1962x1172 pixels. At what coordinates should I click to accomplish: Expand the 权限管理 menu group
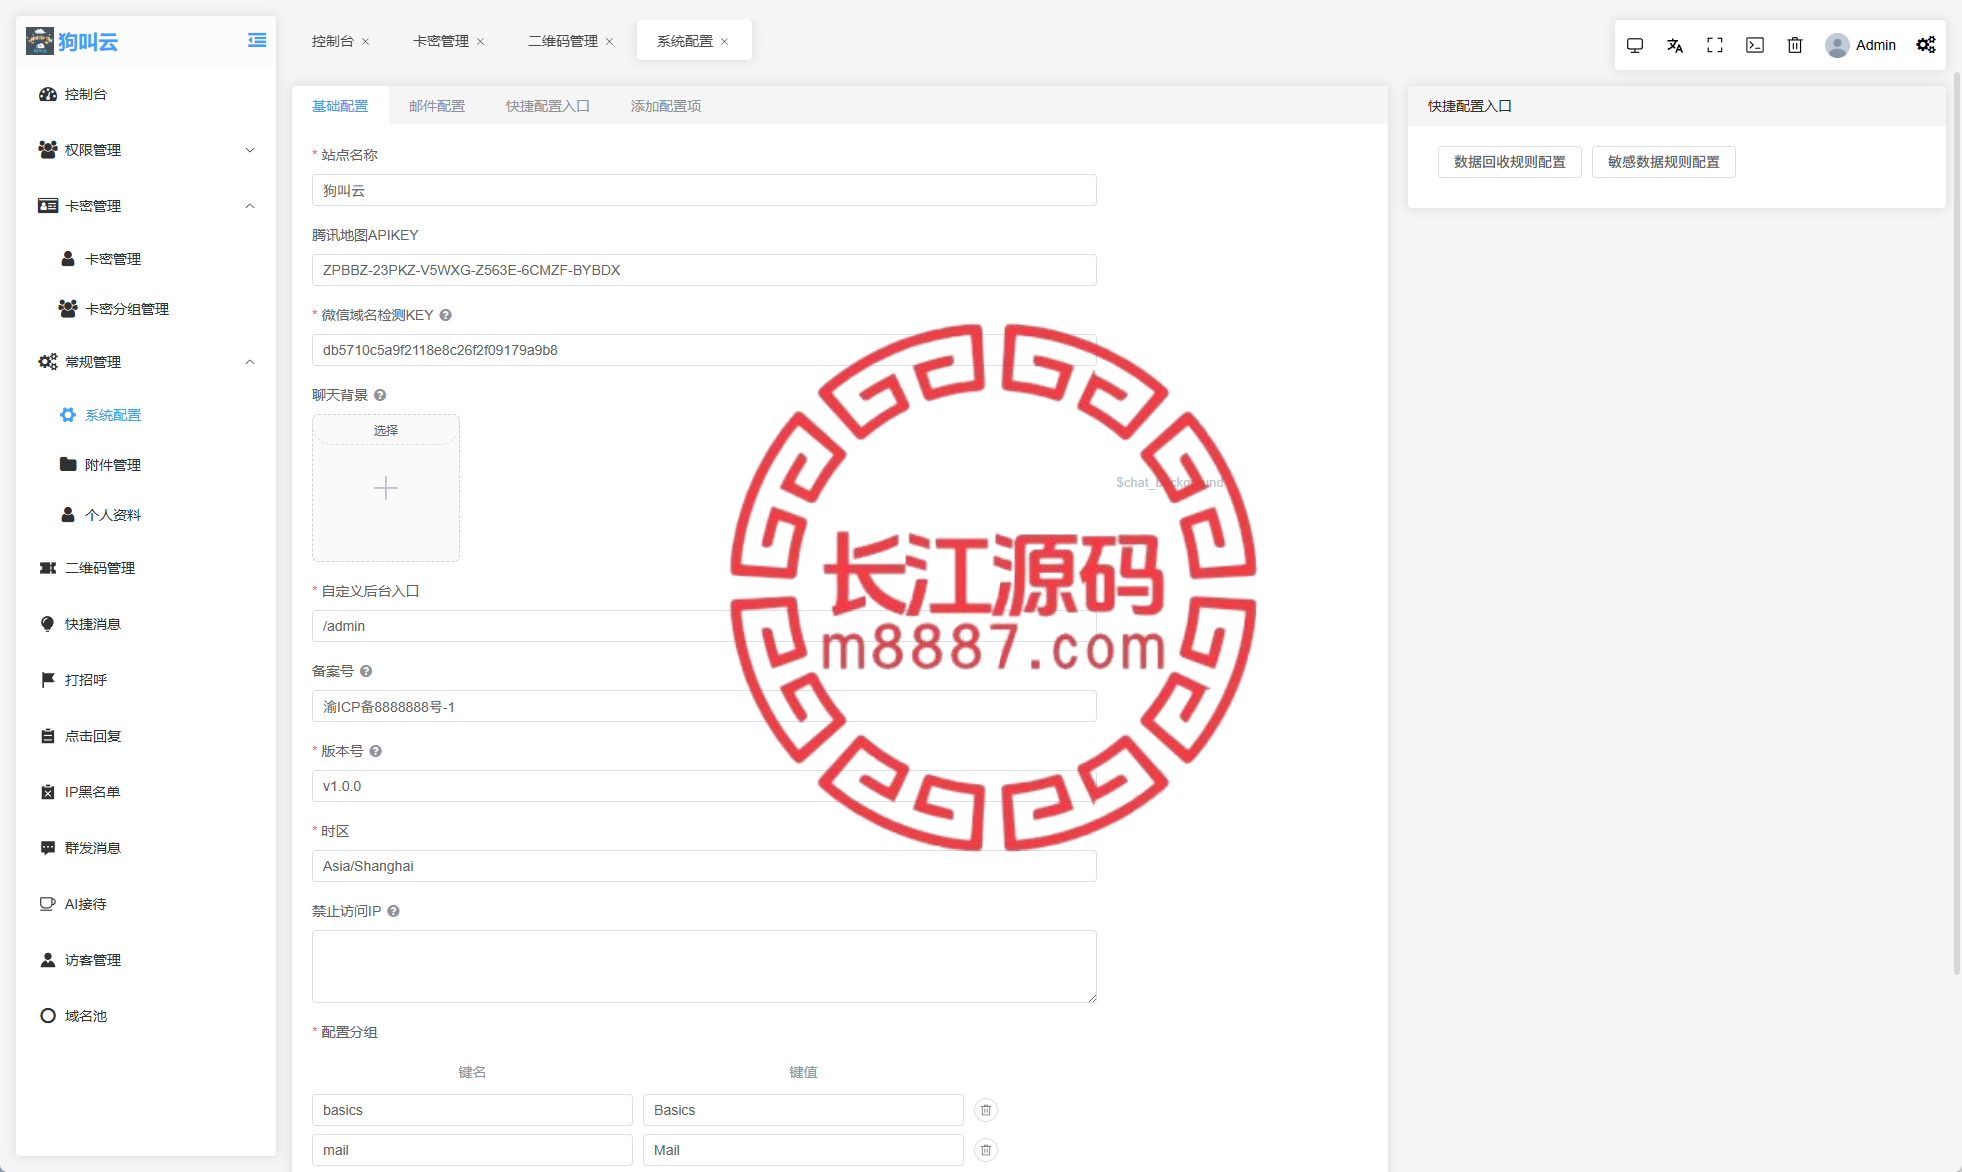point(146,150)
